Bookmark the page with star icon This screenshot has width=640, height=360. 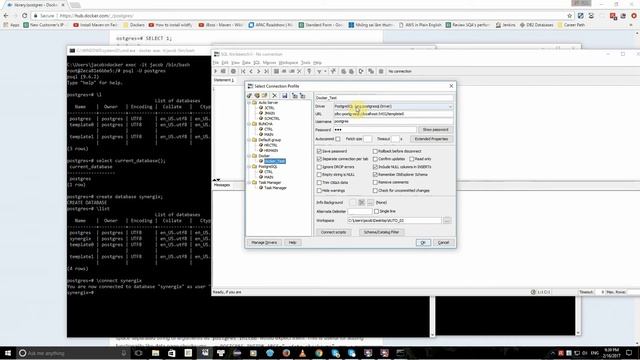569,16
